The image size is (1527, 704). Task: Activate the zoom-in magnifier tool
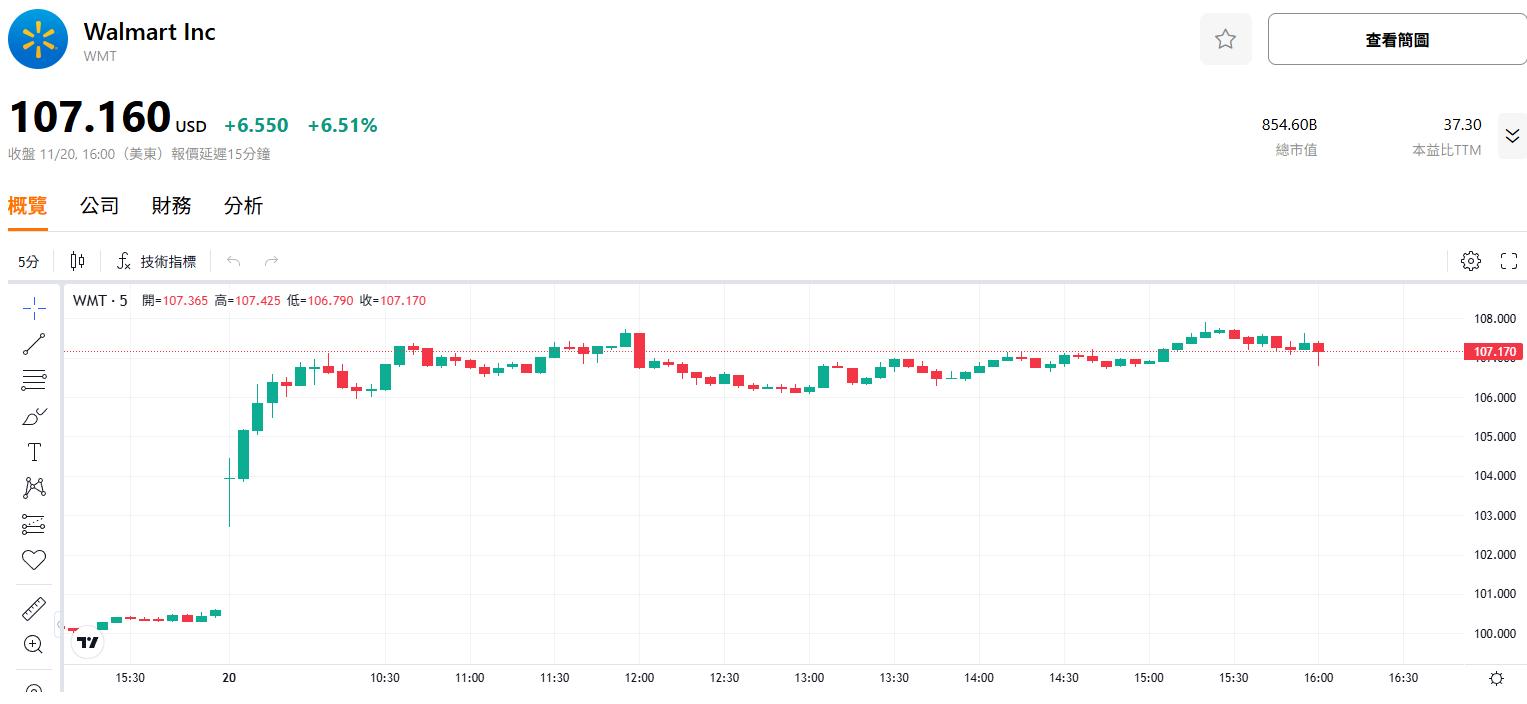point(34,644)
